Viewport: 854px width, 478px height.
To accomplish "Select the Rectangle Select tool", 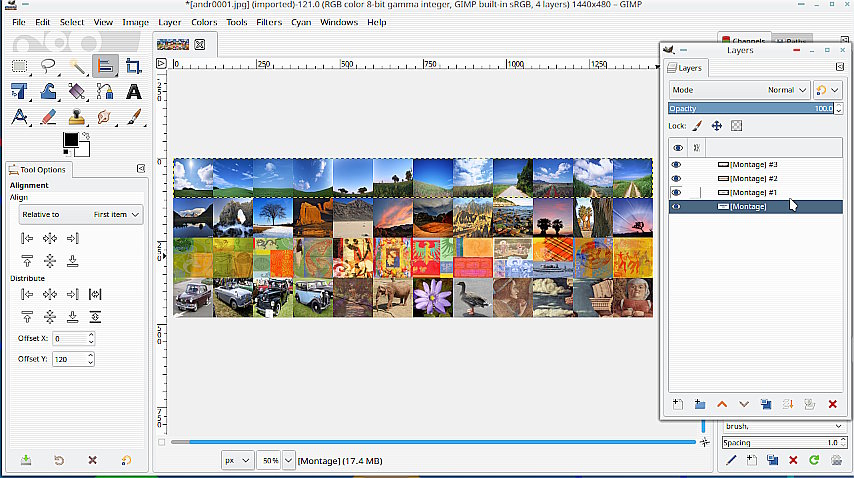I will [20, 66].
